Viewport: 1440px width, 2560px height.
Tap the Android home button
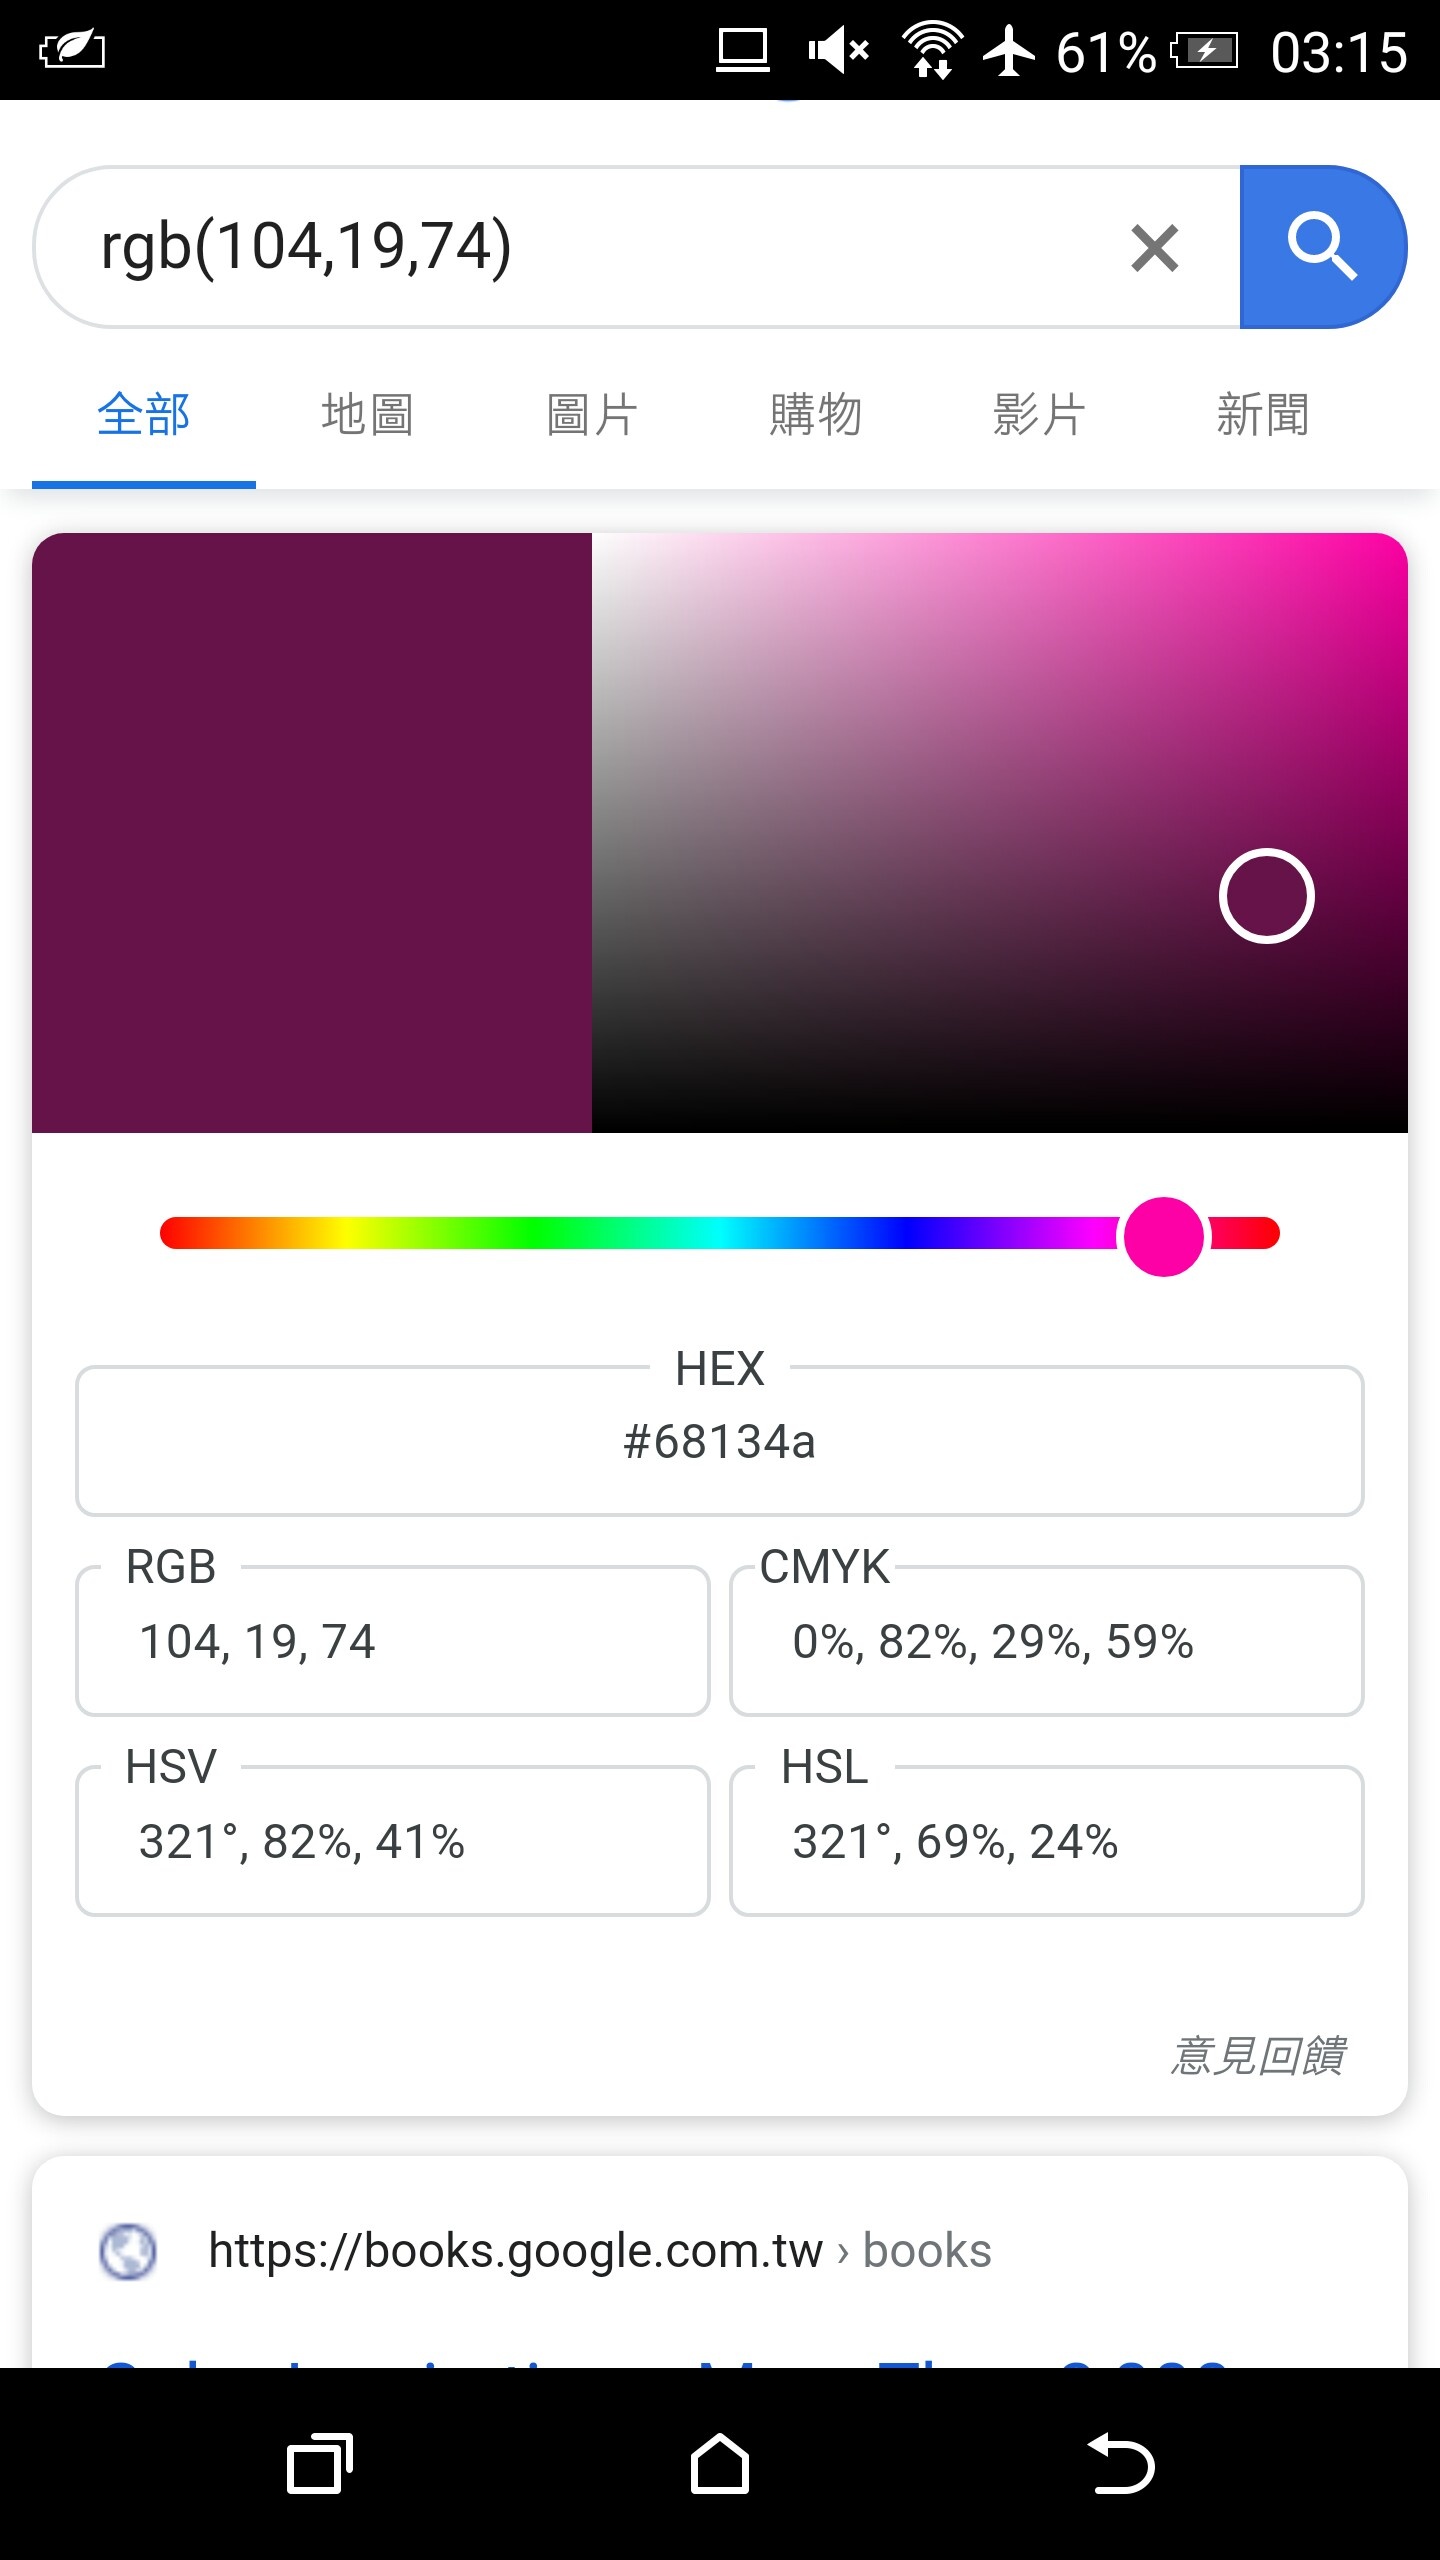(x=720, y=2463)
